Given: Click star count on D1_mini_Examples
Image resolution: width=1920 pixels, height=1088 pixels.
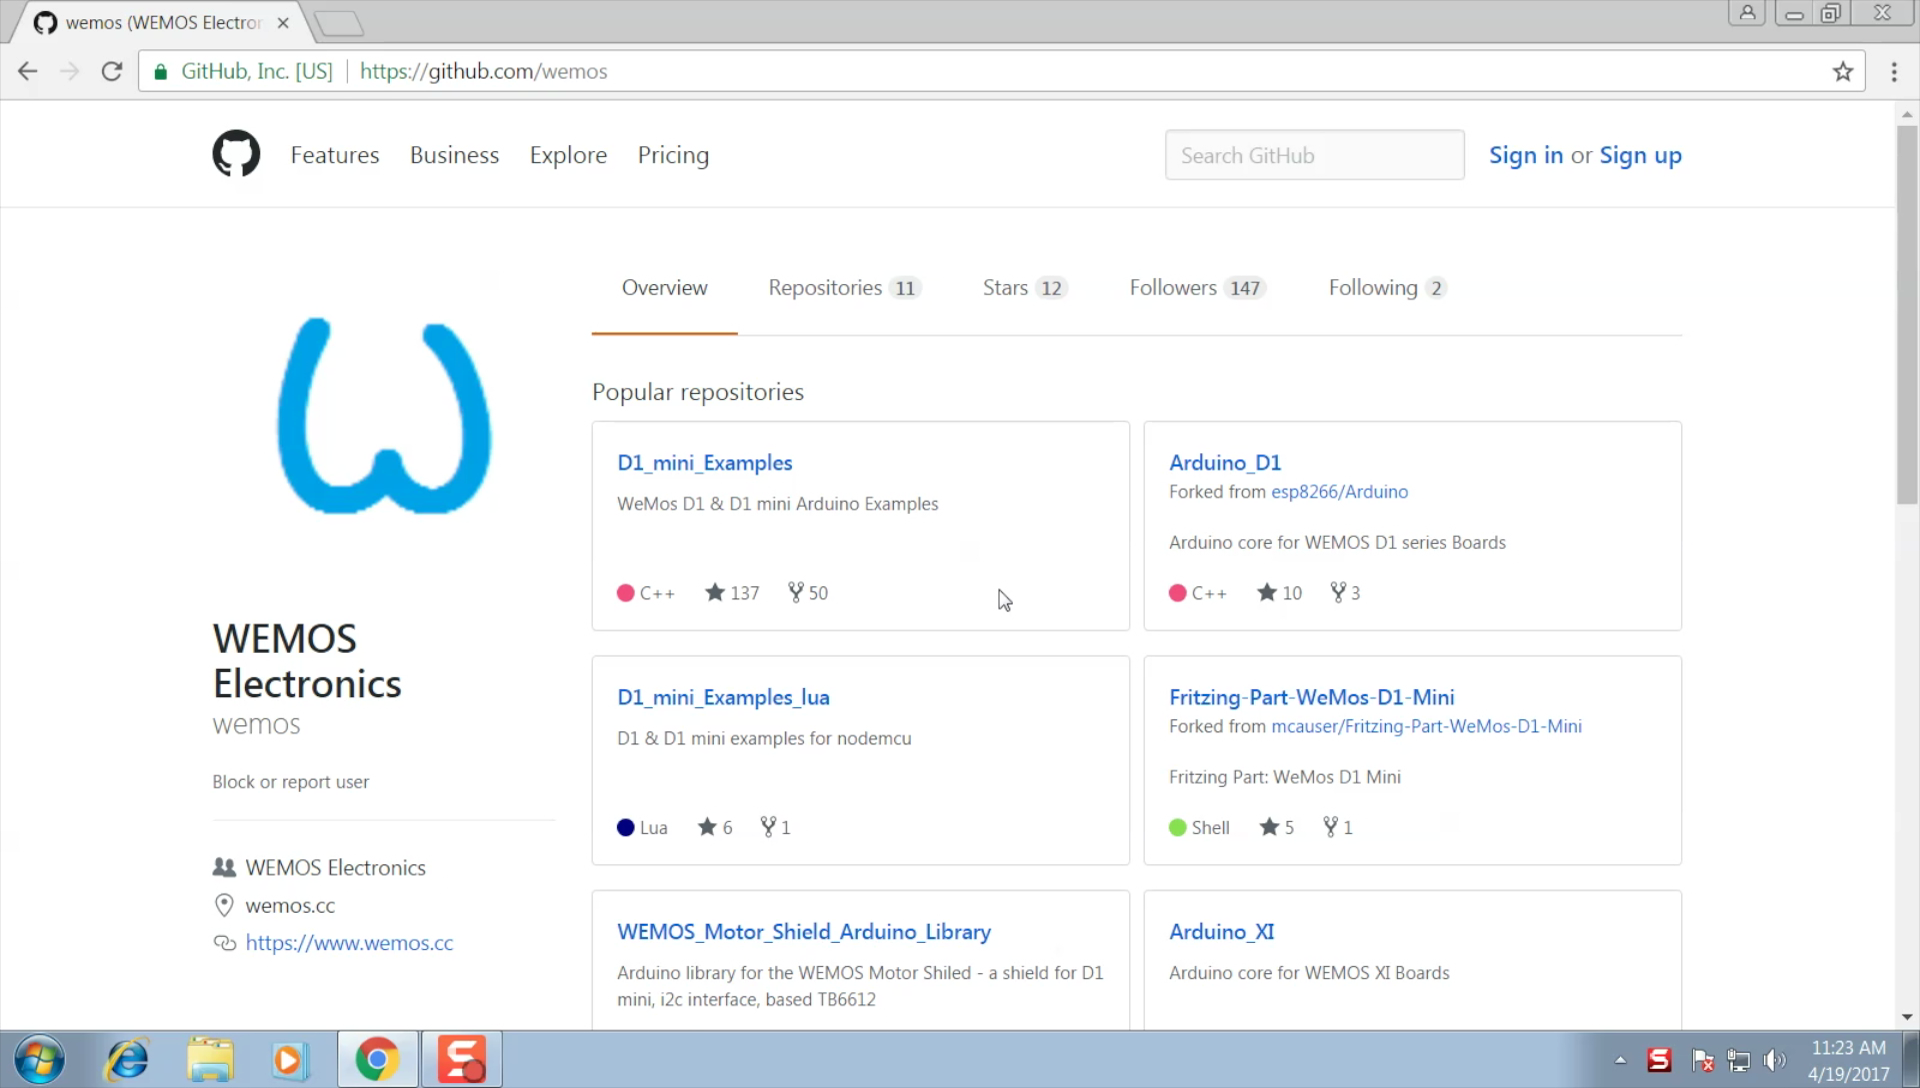Looking at the screenshot, I should pyautogui.click(x=733, y=593).
